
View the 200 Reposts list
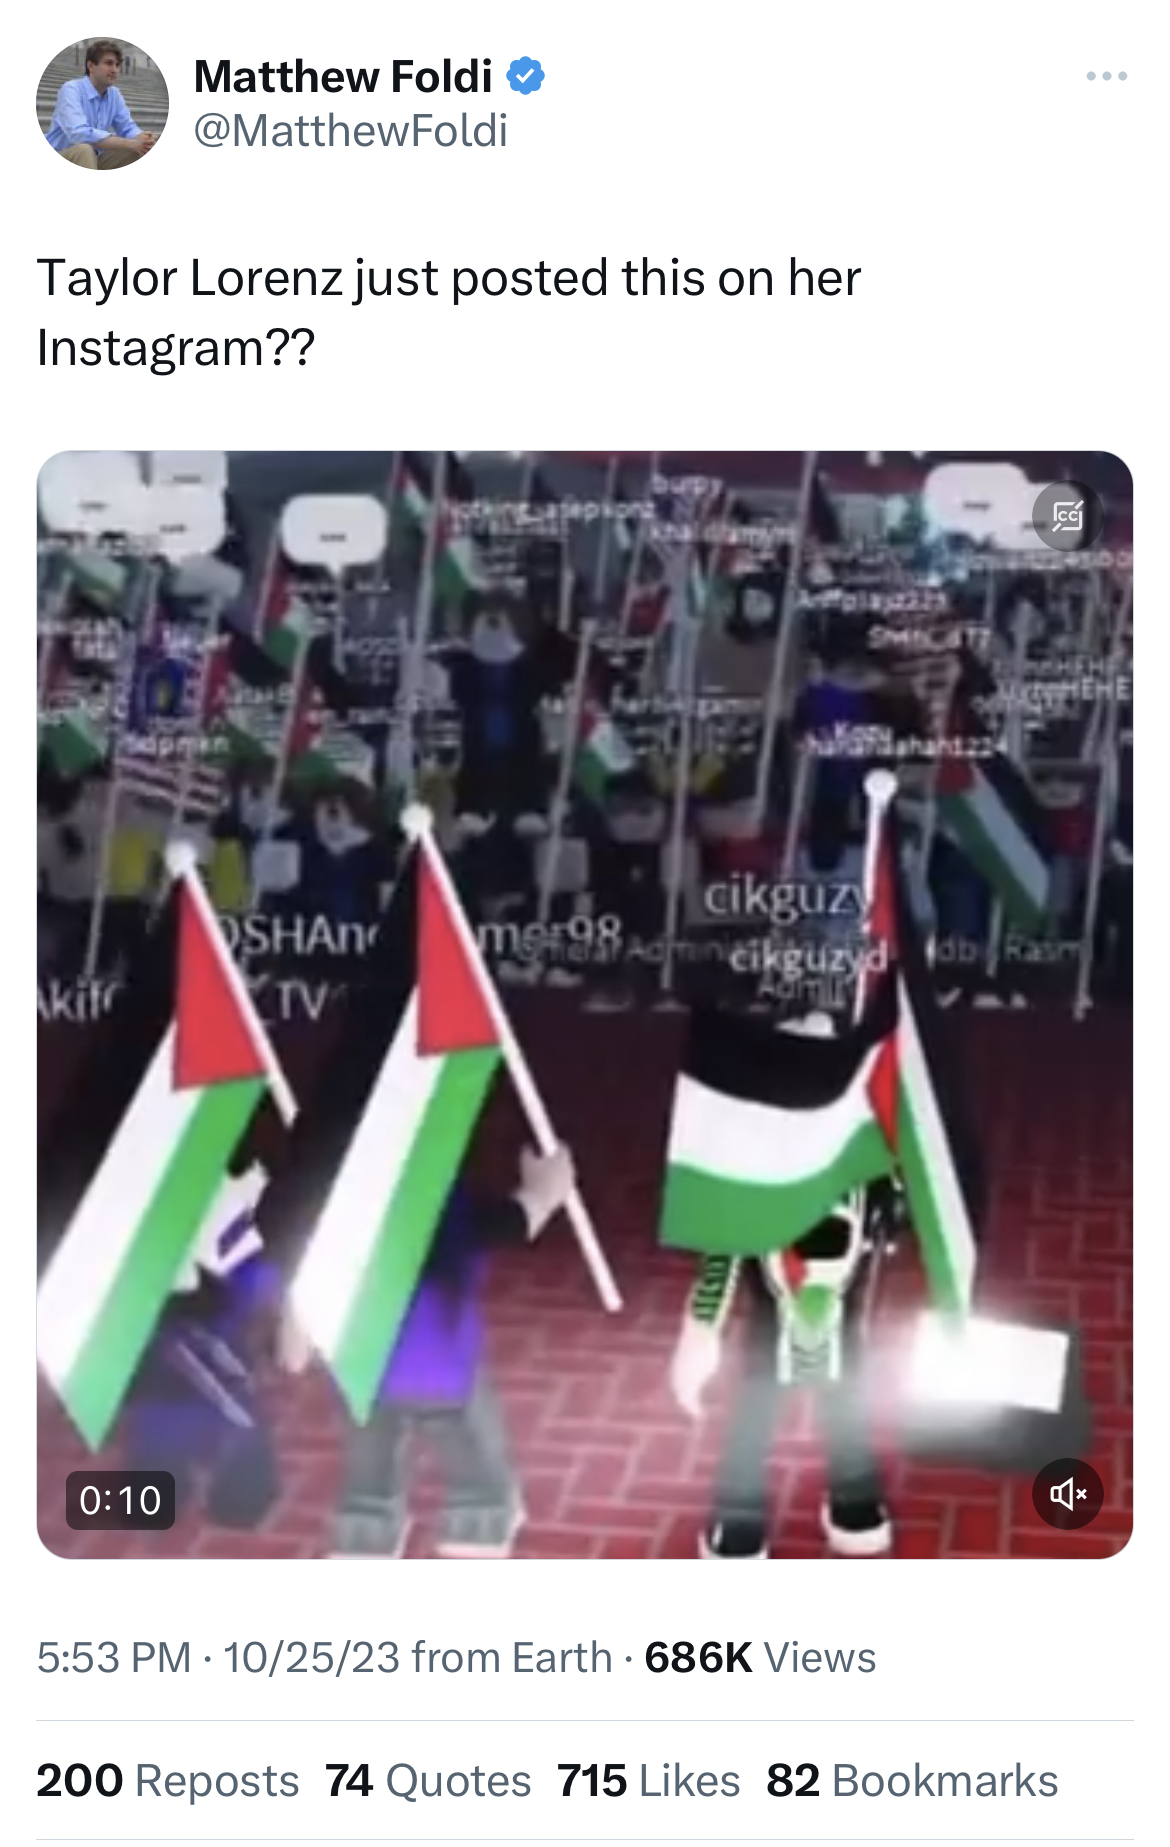pyautogui.click(x=168, y=1781)
